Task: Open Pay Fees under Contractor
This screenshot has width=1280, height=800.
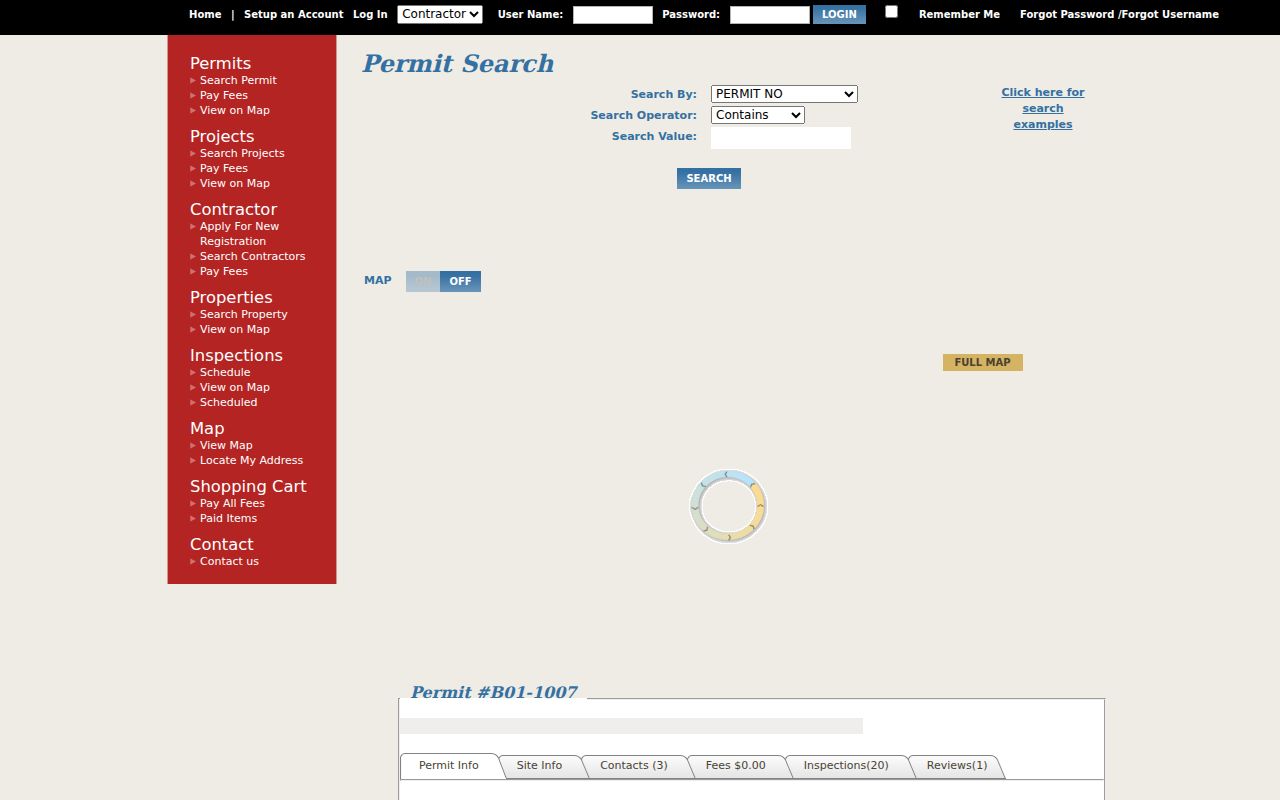Action: [x=224, y=271]
